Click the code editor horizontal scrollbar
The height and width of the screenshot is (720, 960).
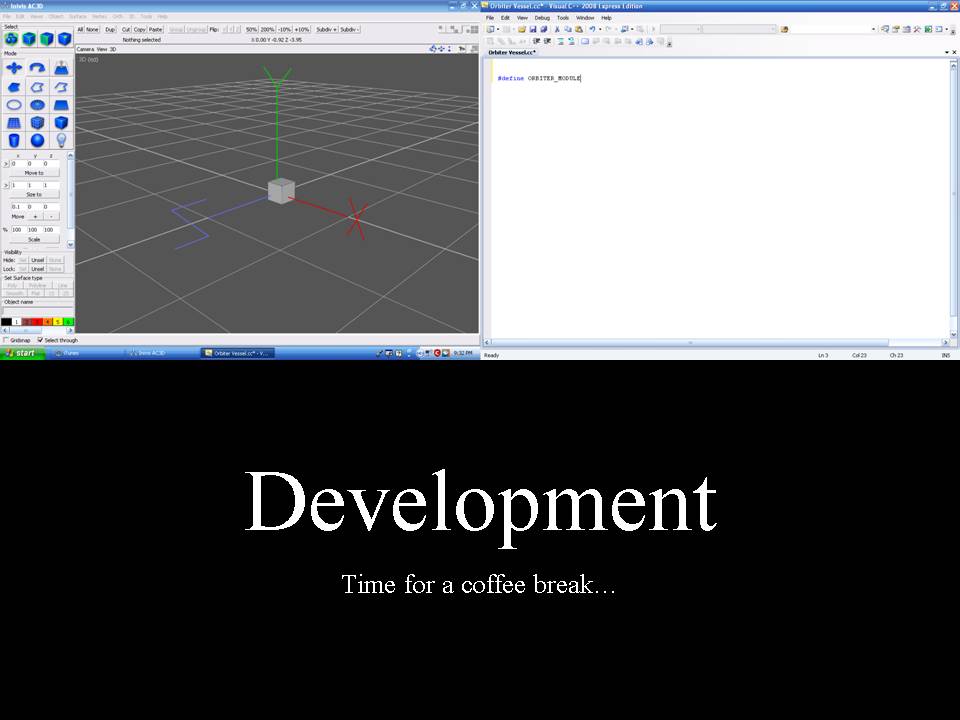(689, 342)
